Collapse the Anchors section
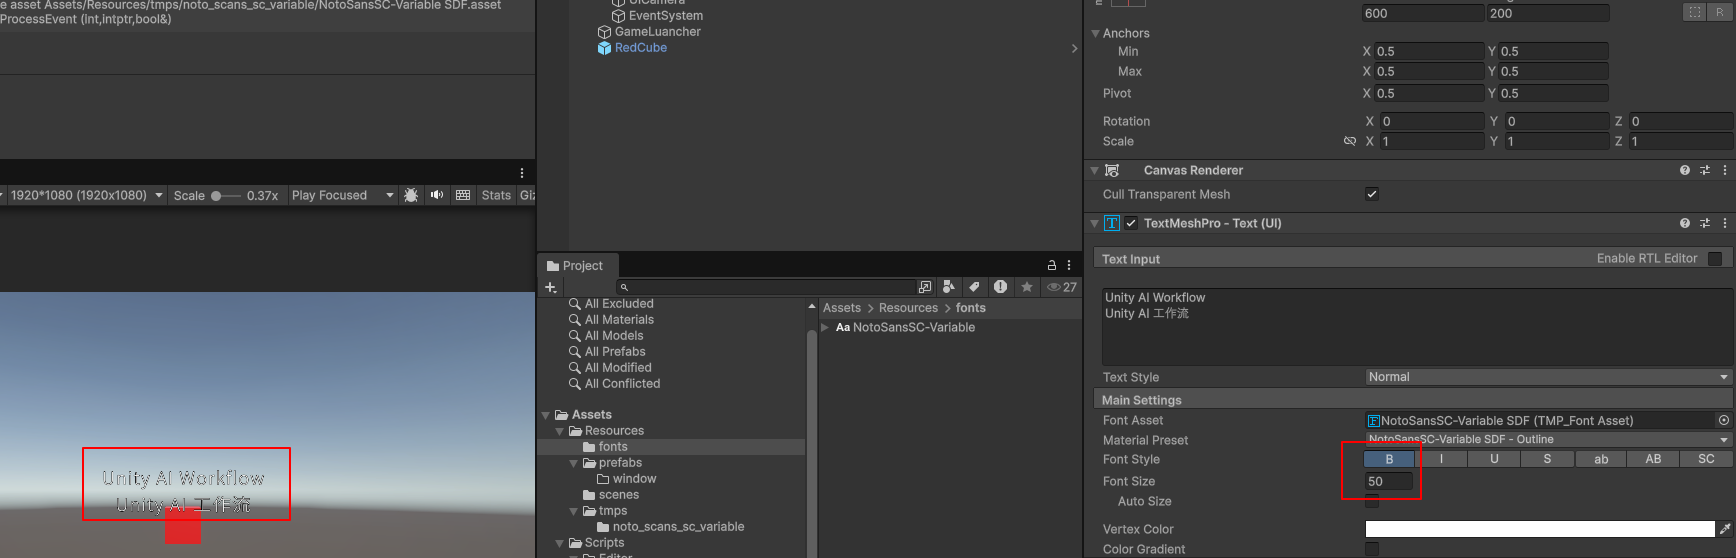1736x558 pixels. pos(1095,33)
